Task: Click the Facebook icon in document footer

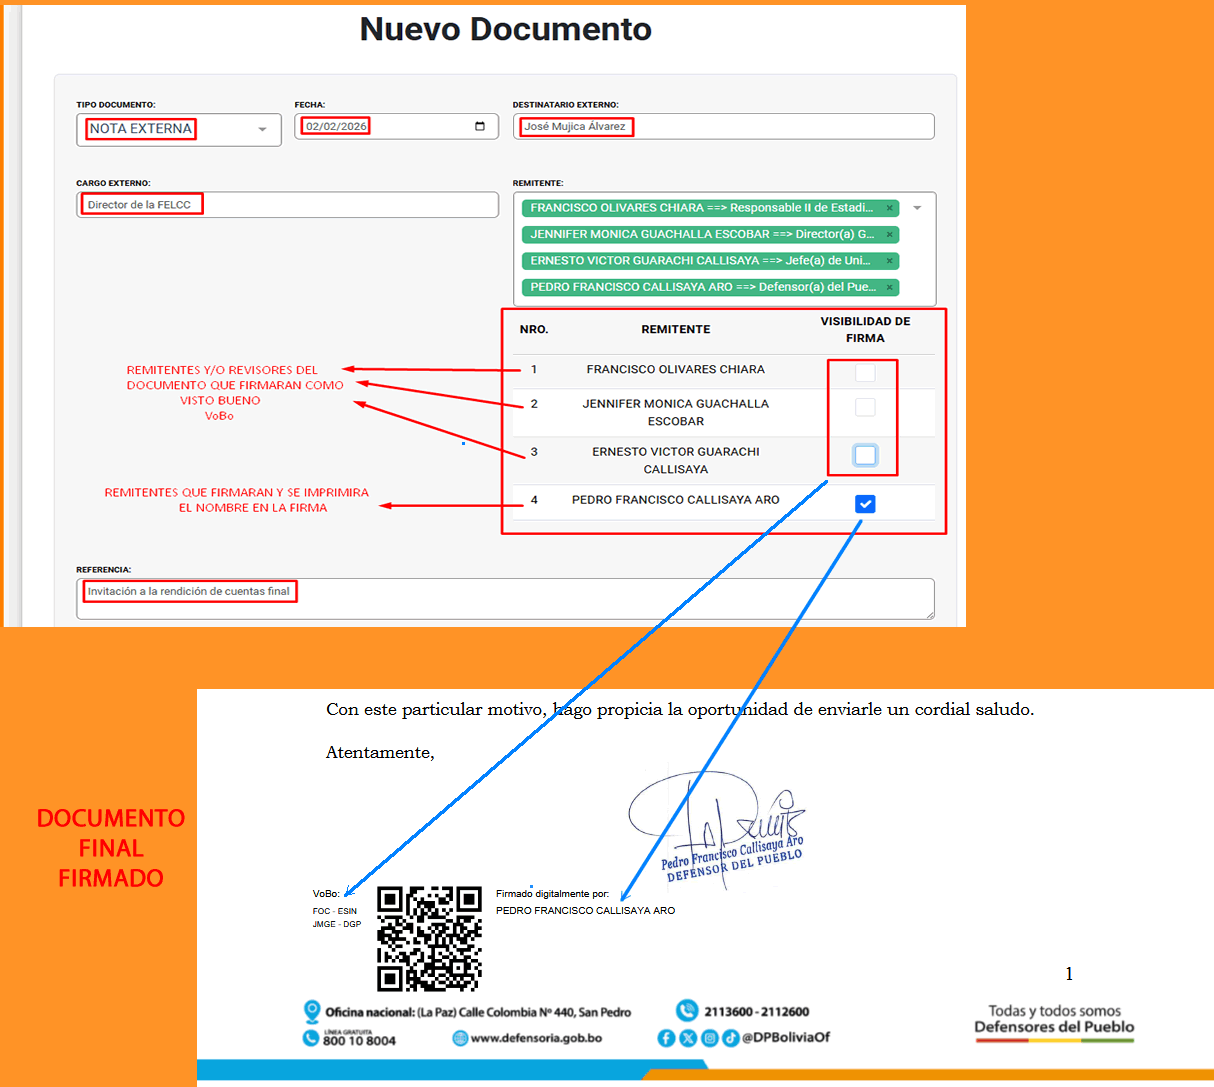Action: pyautogui.click(x=666, y=1038)
